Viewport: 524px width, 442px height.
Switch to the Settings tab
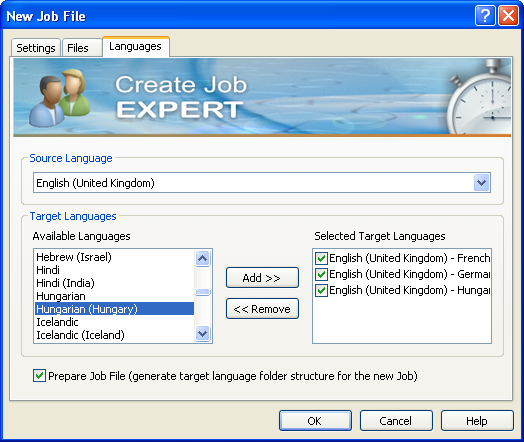(x=36, y=48)
